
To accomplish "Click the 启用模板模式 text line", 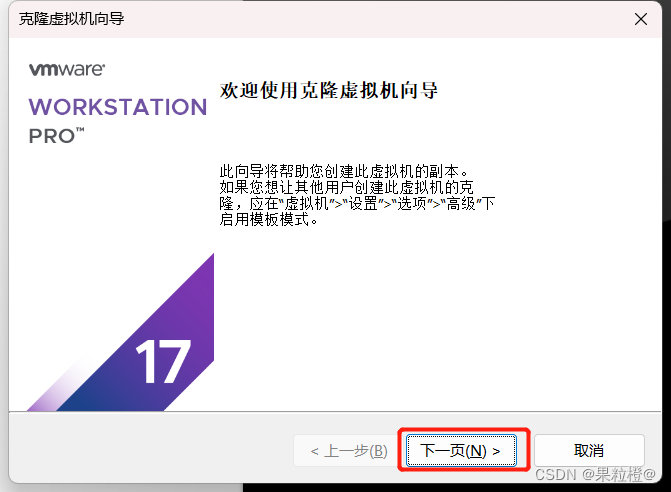I will [x=269, y=219].
